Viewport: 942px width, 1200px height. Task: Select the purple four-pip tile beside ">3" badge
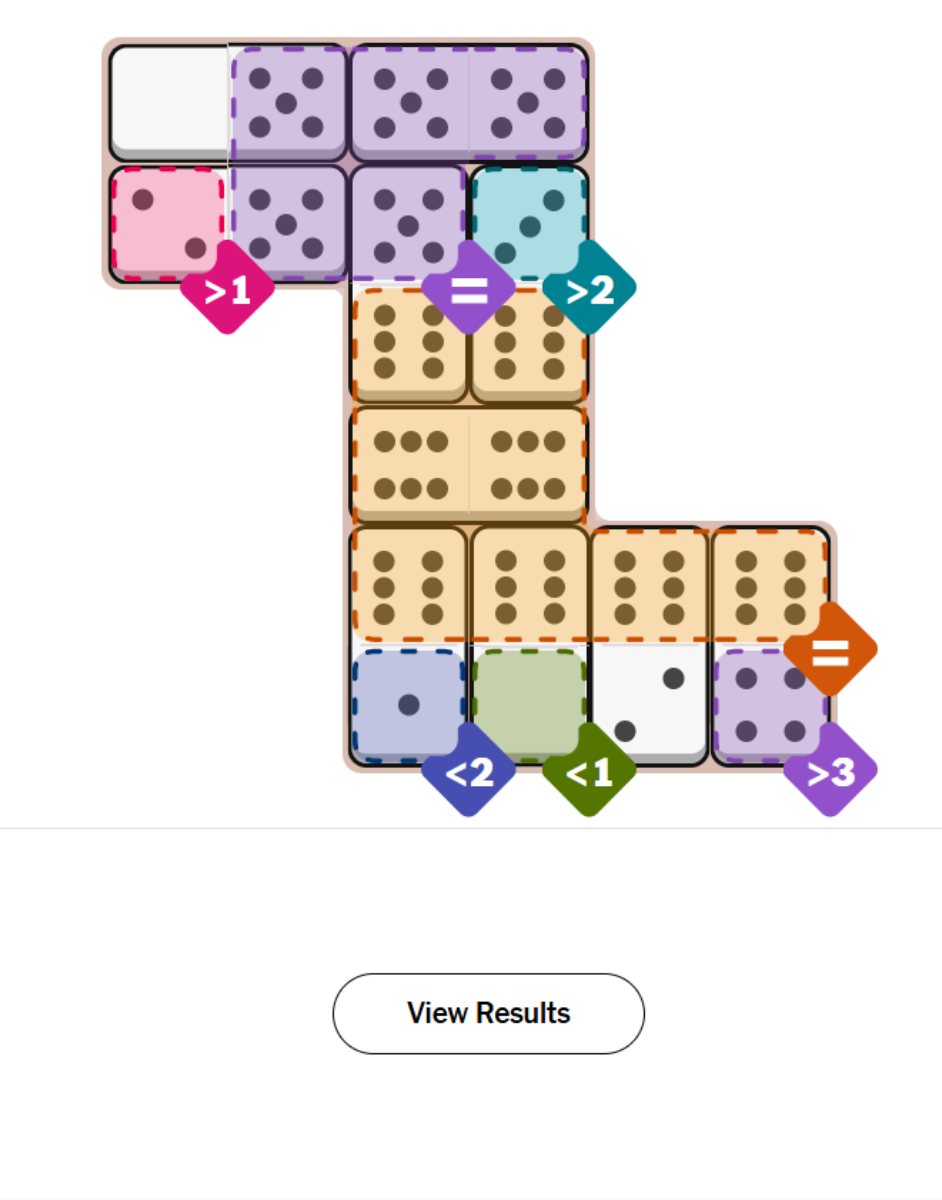click(768, 700)
